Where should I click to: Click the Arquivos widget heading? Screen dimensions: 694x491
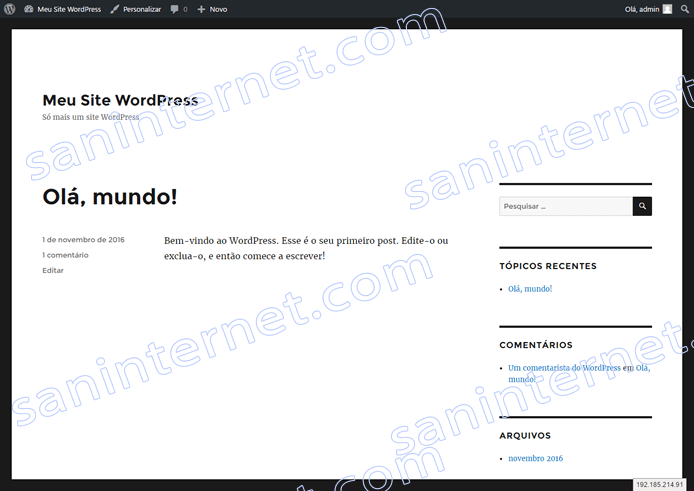coord(525,436)
